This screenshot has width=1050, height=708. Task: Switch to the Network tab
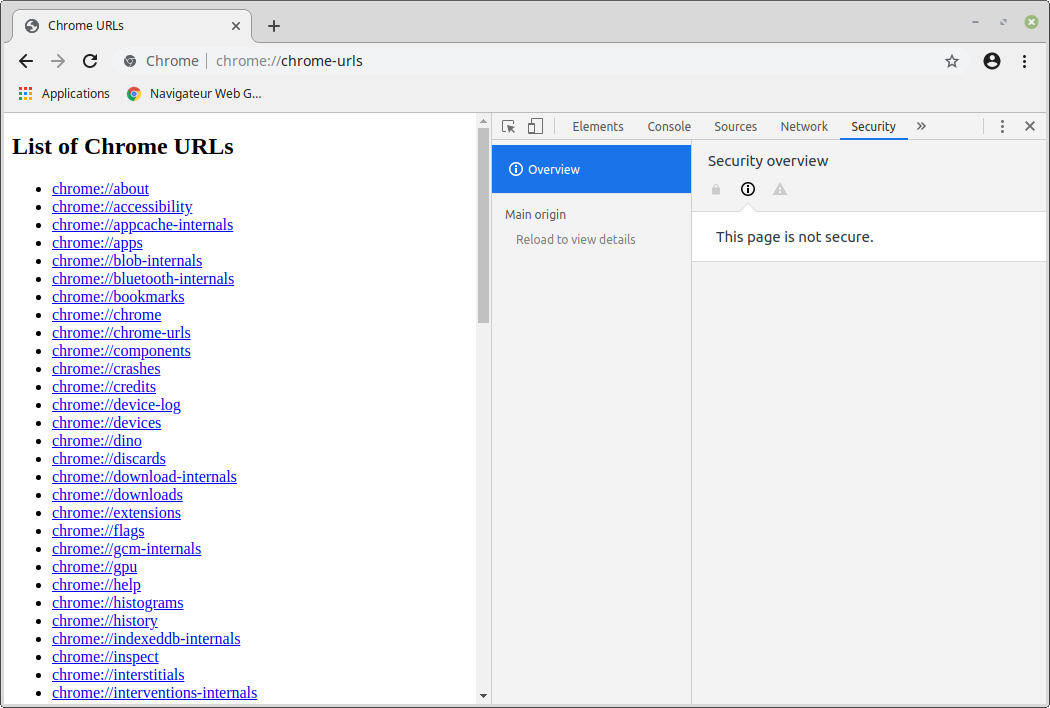click(x=804, y=126)
